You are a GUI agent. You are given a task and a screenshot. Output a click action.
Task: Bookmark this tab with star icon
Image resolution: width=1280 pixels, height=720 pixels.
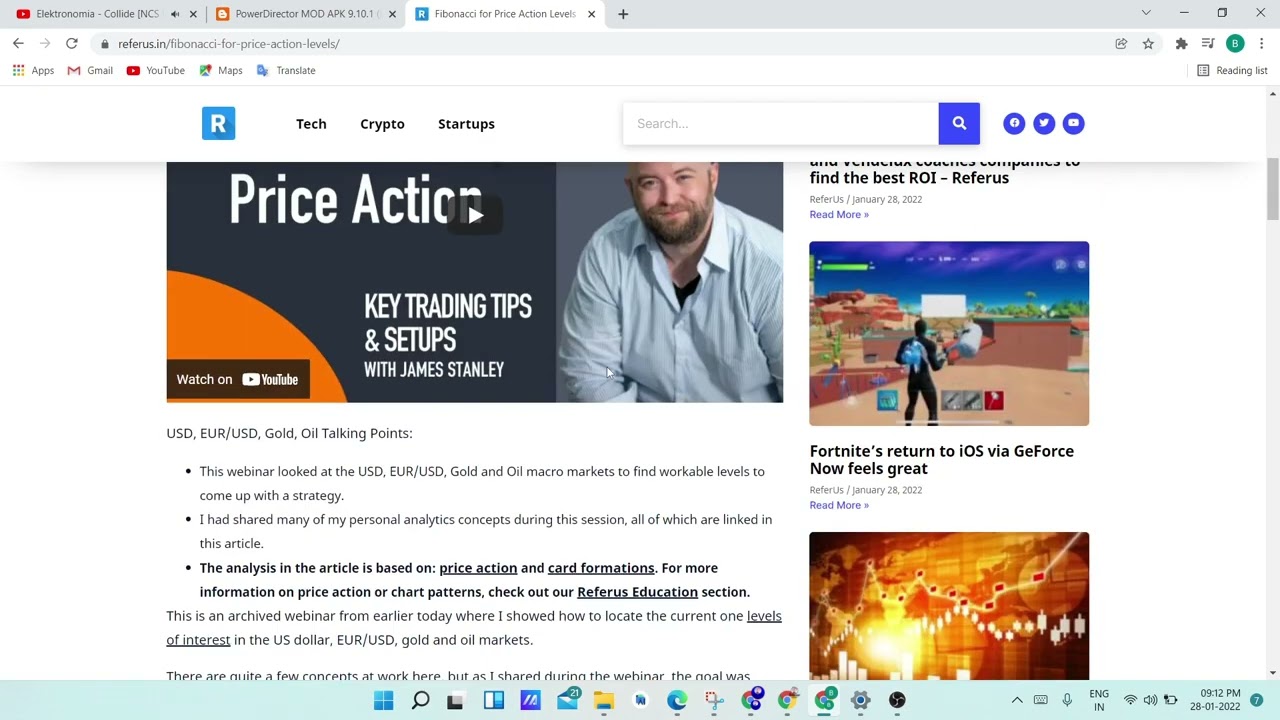[1148, 44]
